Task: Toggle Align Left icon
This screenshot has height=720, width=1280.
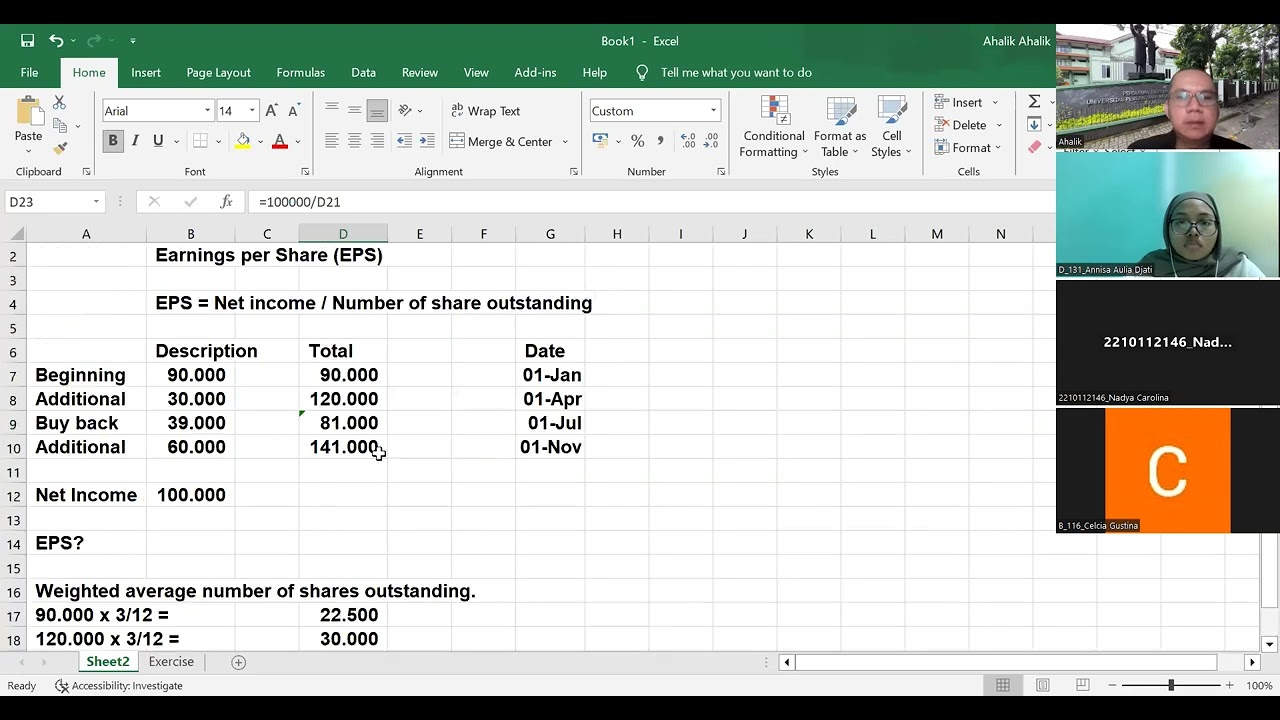Action: [x=331, y=141]
